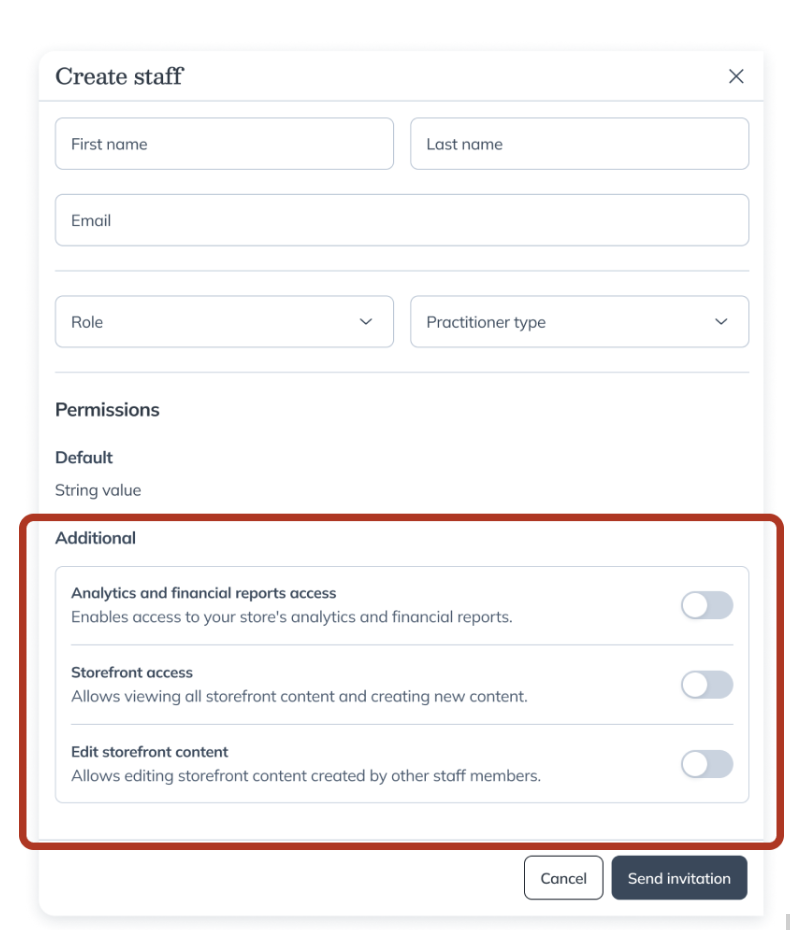Select the String value text
The height and width of the screenshot is (930, 802).
point(98,491)
